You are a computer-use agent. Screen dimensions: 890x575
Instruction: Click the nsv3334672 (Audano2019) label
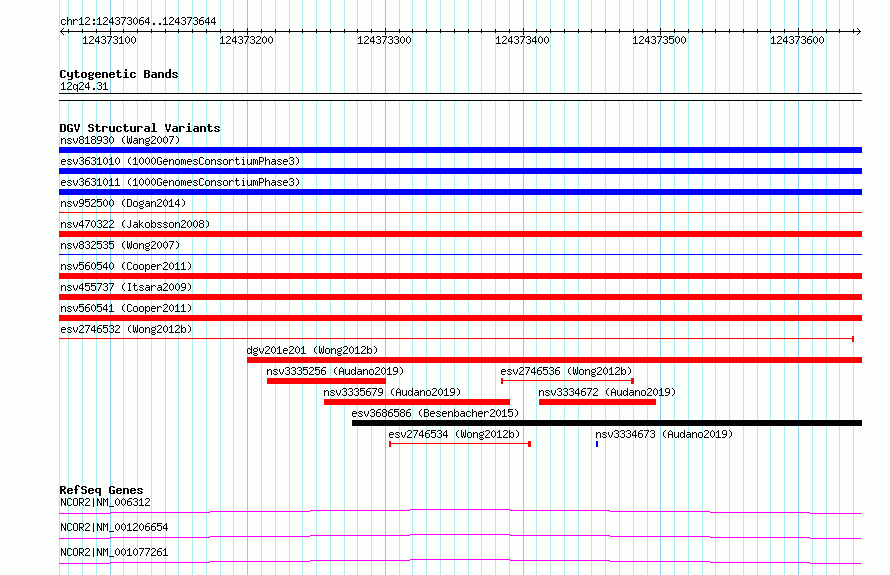click(607, 392)
